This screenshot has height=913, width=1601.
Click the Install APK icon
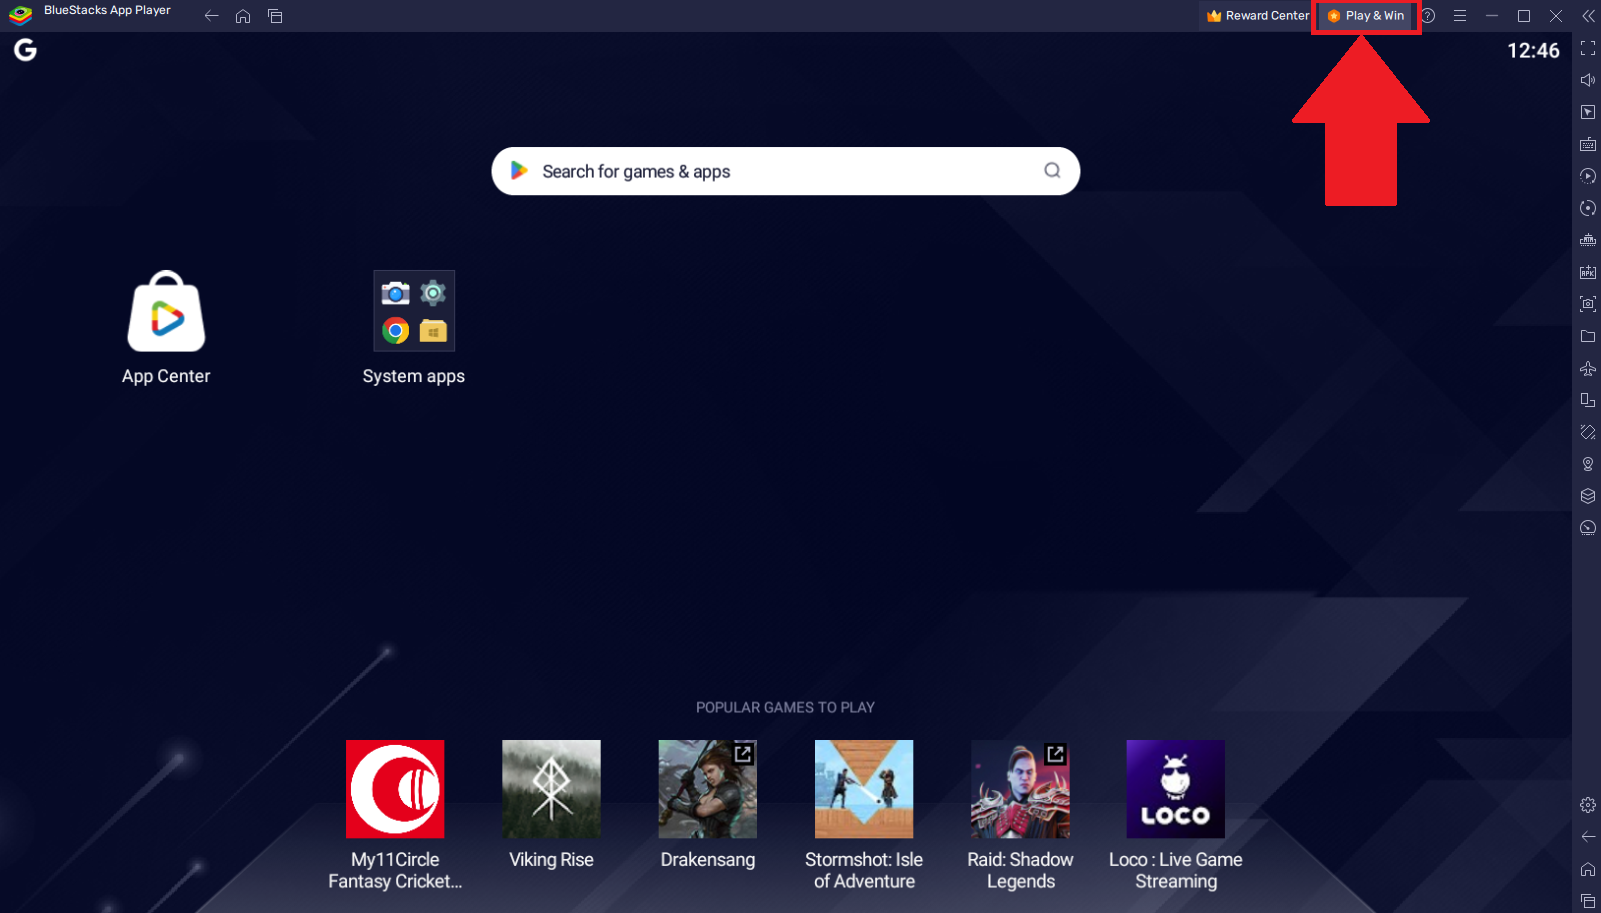(1588, 272)
